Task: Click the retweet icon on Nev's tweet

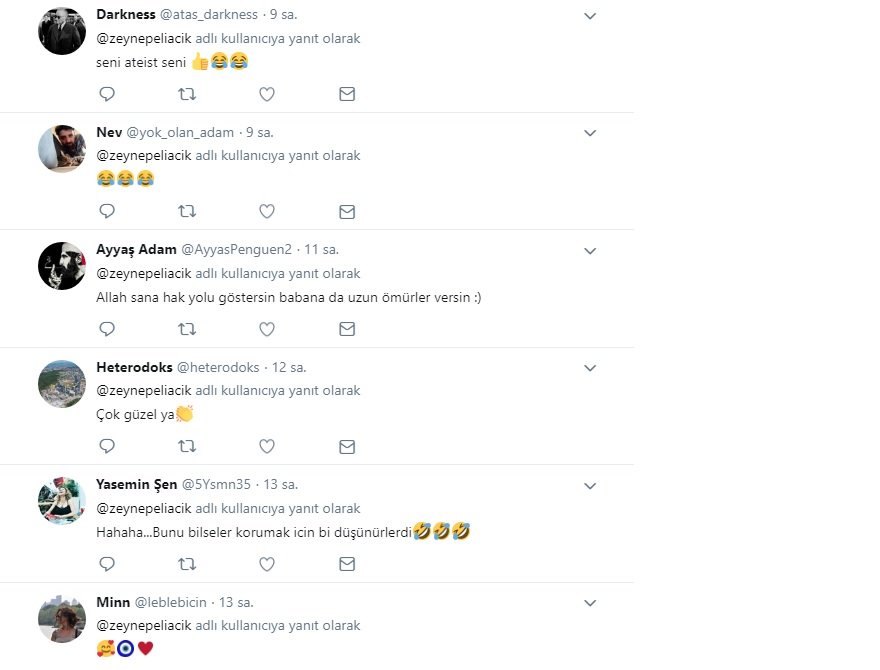Action: (x=187, y=211)
